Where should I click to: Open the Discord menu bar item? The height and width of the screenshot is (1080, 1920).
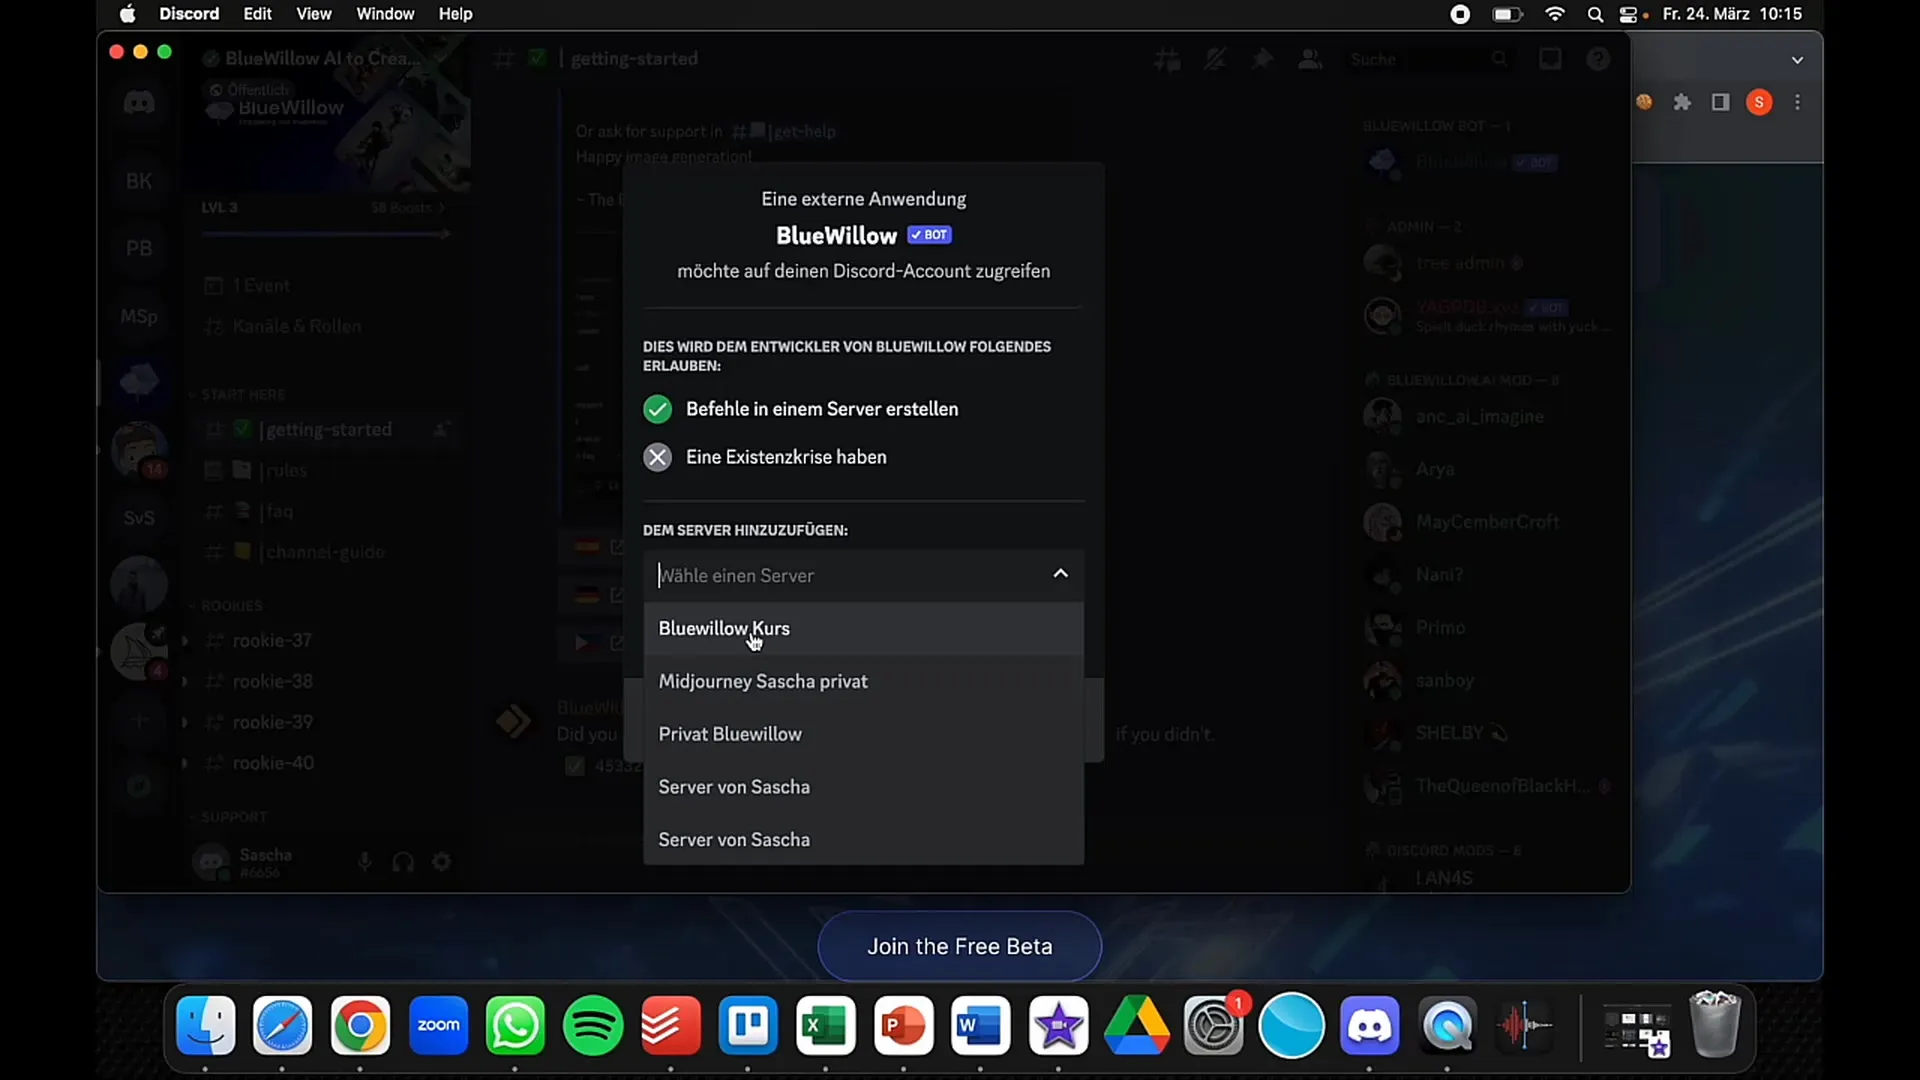(x=189, y=14)
